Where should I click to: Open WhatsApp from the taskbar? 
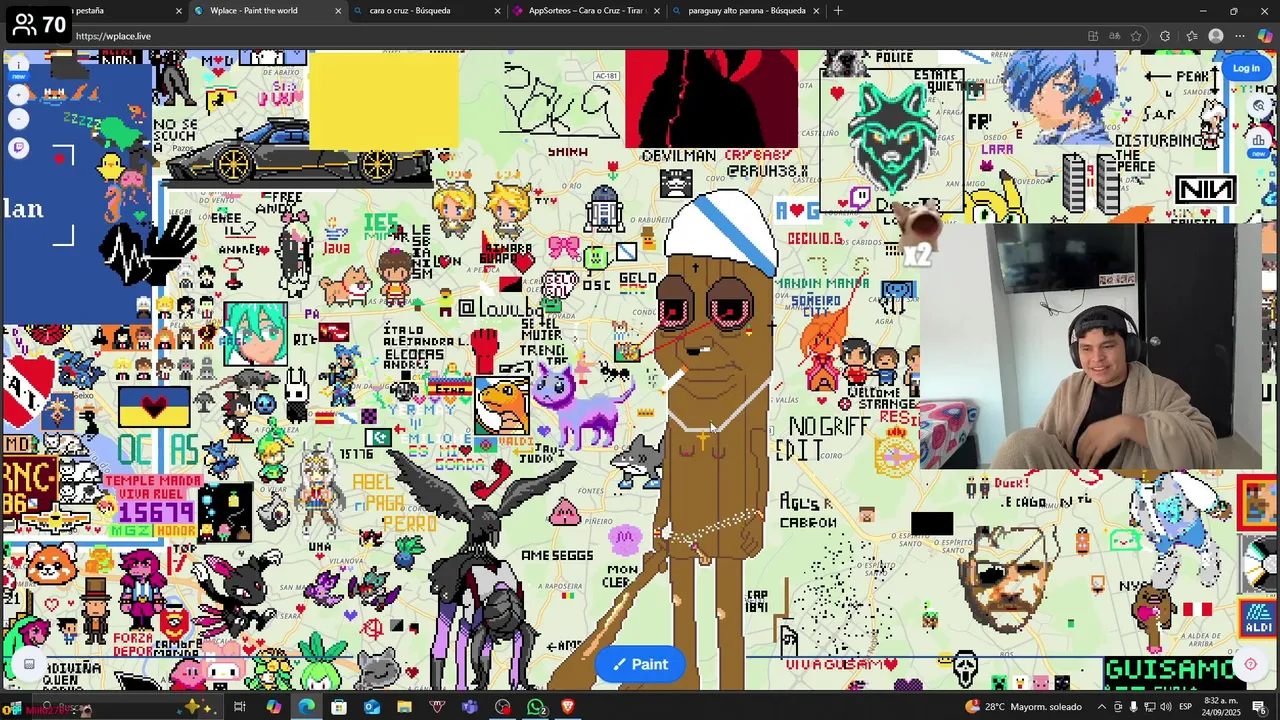(x=536, y=708)
